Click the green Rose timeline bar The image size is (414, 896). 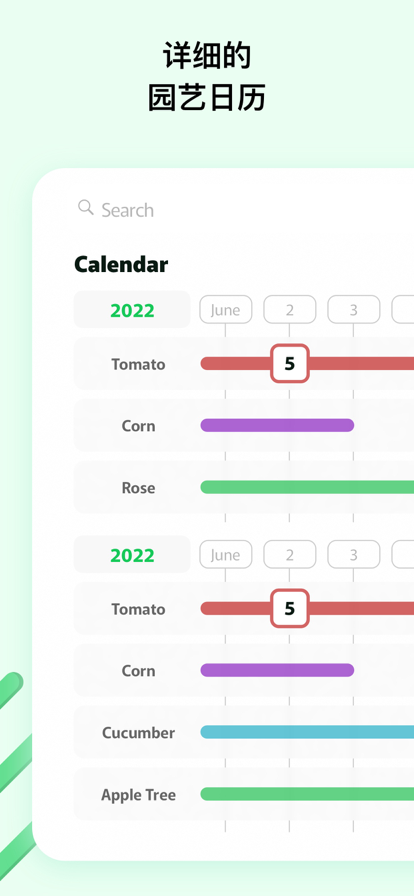click(x=307, y=487)
